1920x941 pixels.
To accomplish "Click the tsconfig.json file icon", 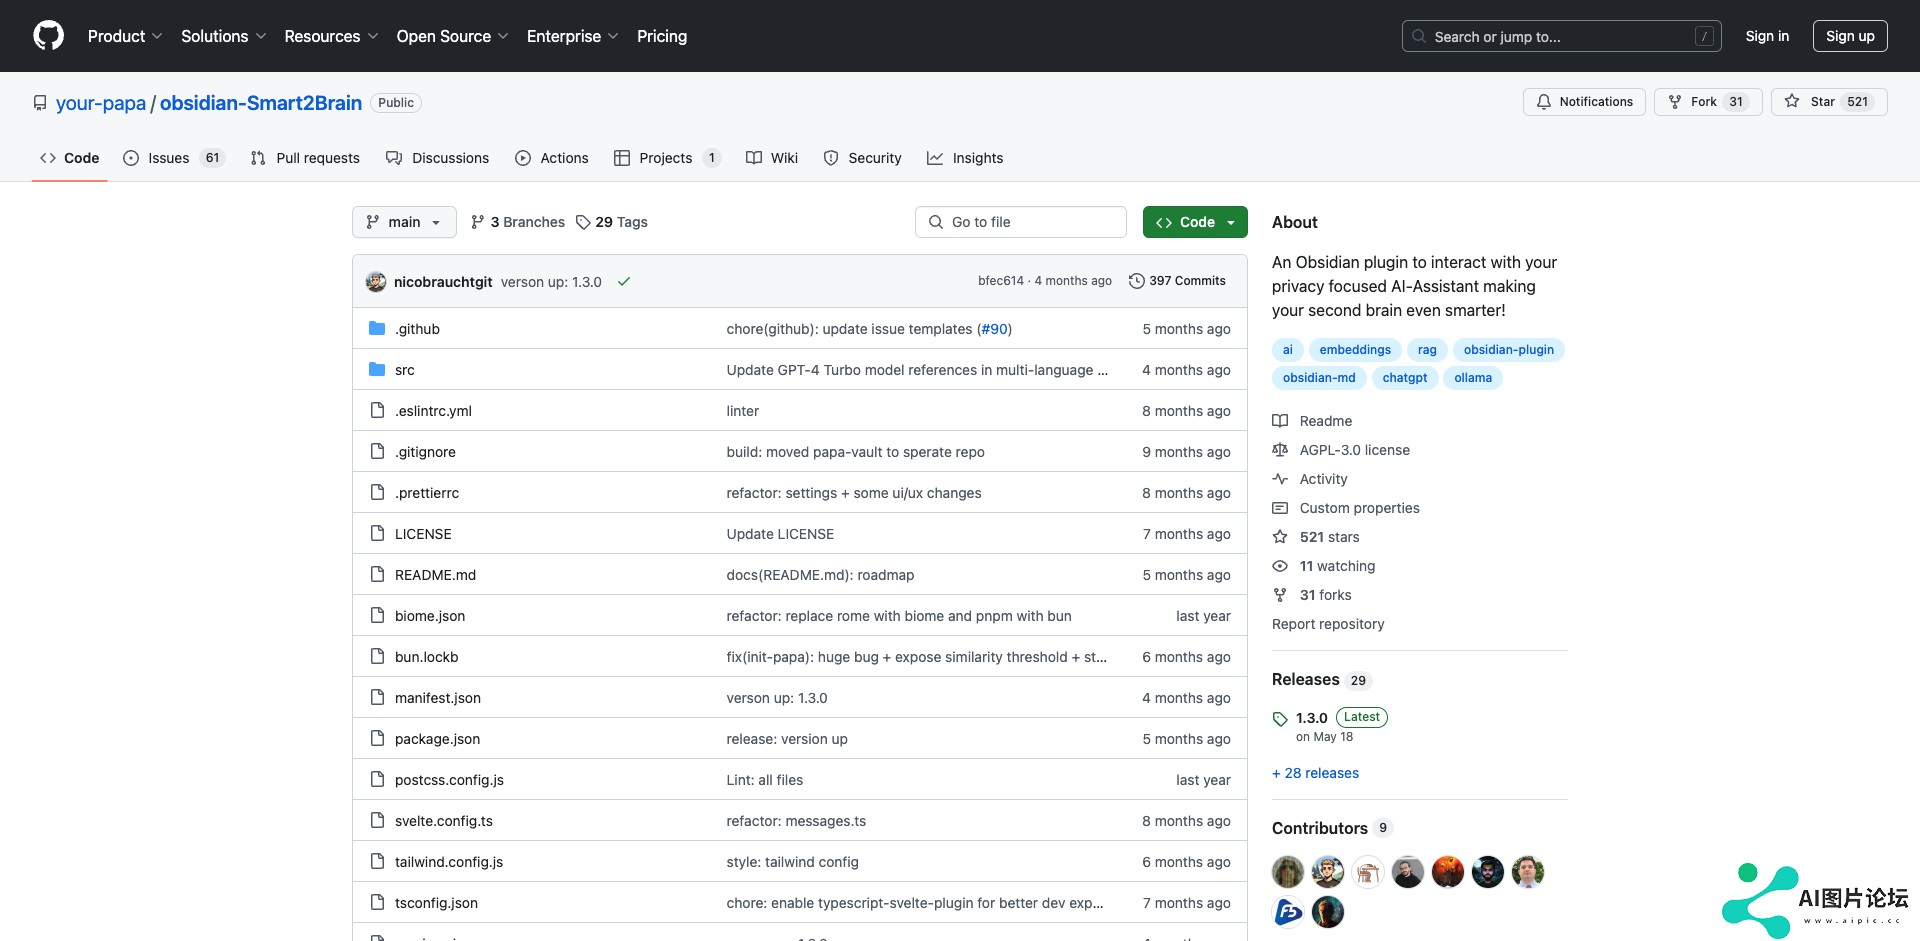I will click(x=377, y=902).
